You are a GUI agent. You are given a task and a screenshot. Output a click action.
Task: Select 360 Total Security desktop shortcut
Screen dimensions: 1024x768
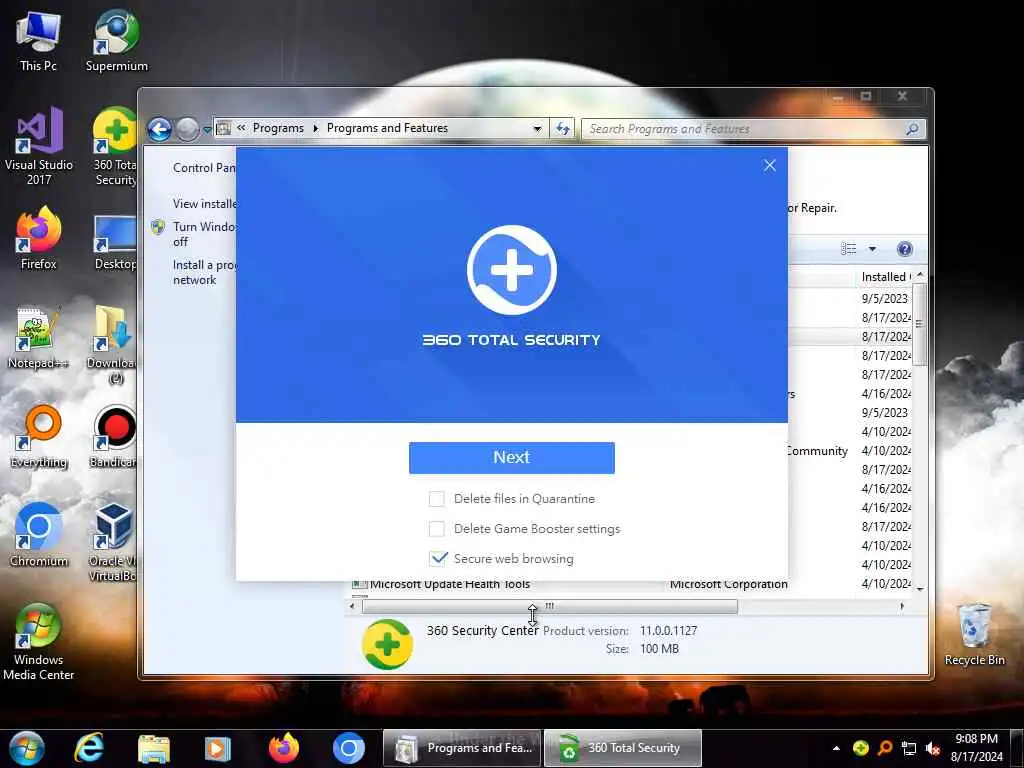click(115, 147)
